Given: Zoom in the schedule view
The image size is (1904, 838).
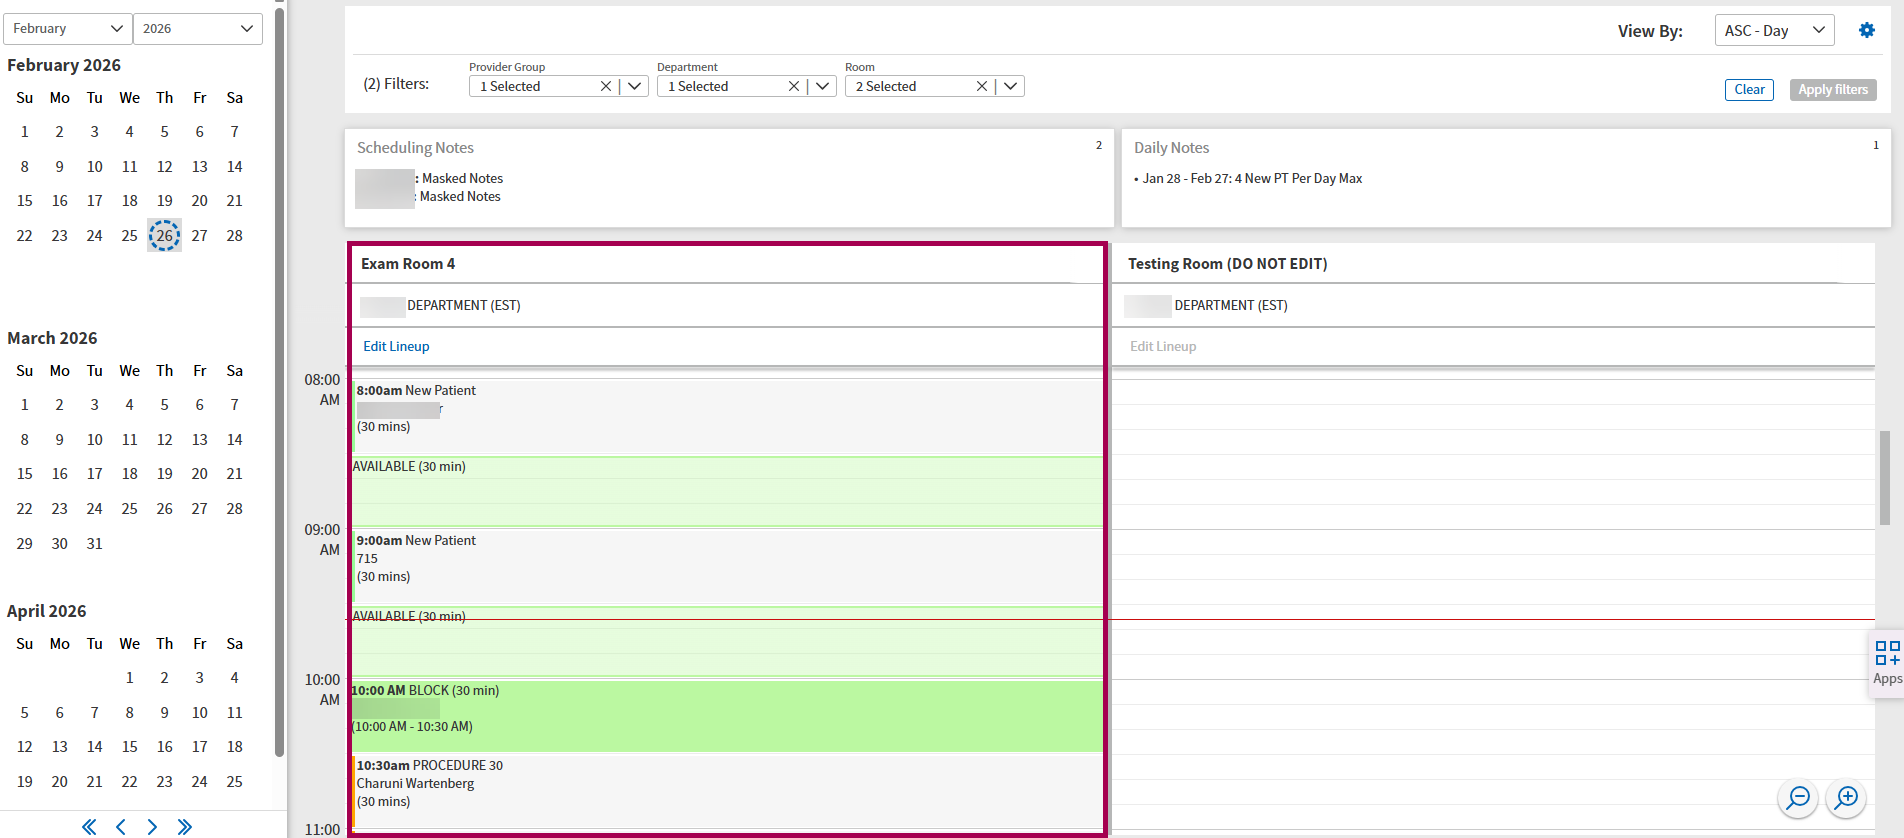Looking at the screenshot, I should pyautogui.click(x=1846, y=798).
